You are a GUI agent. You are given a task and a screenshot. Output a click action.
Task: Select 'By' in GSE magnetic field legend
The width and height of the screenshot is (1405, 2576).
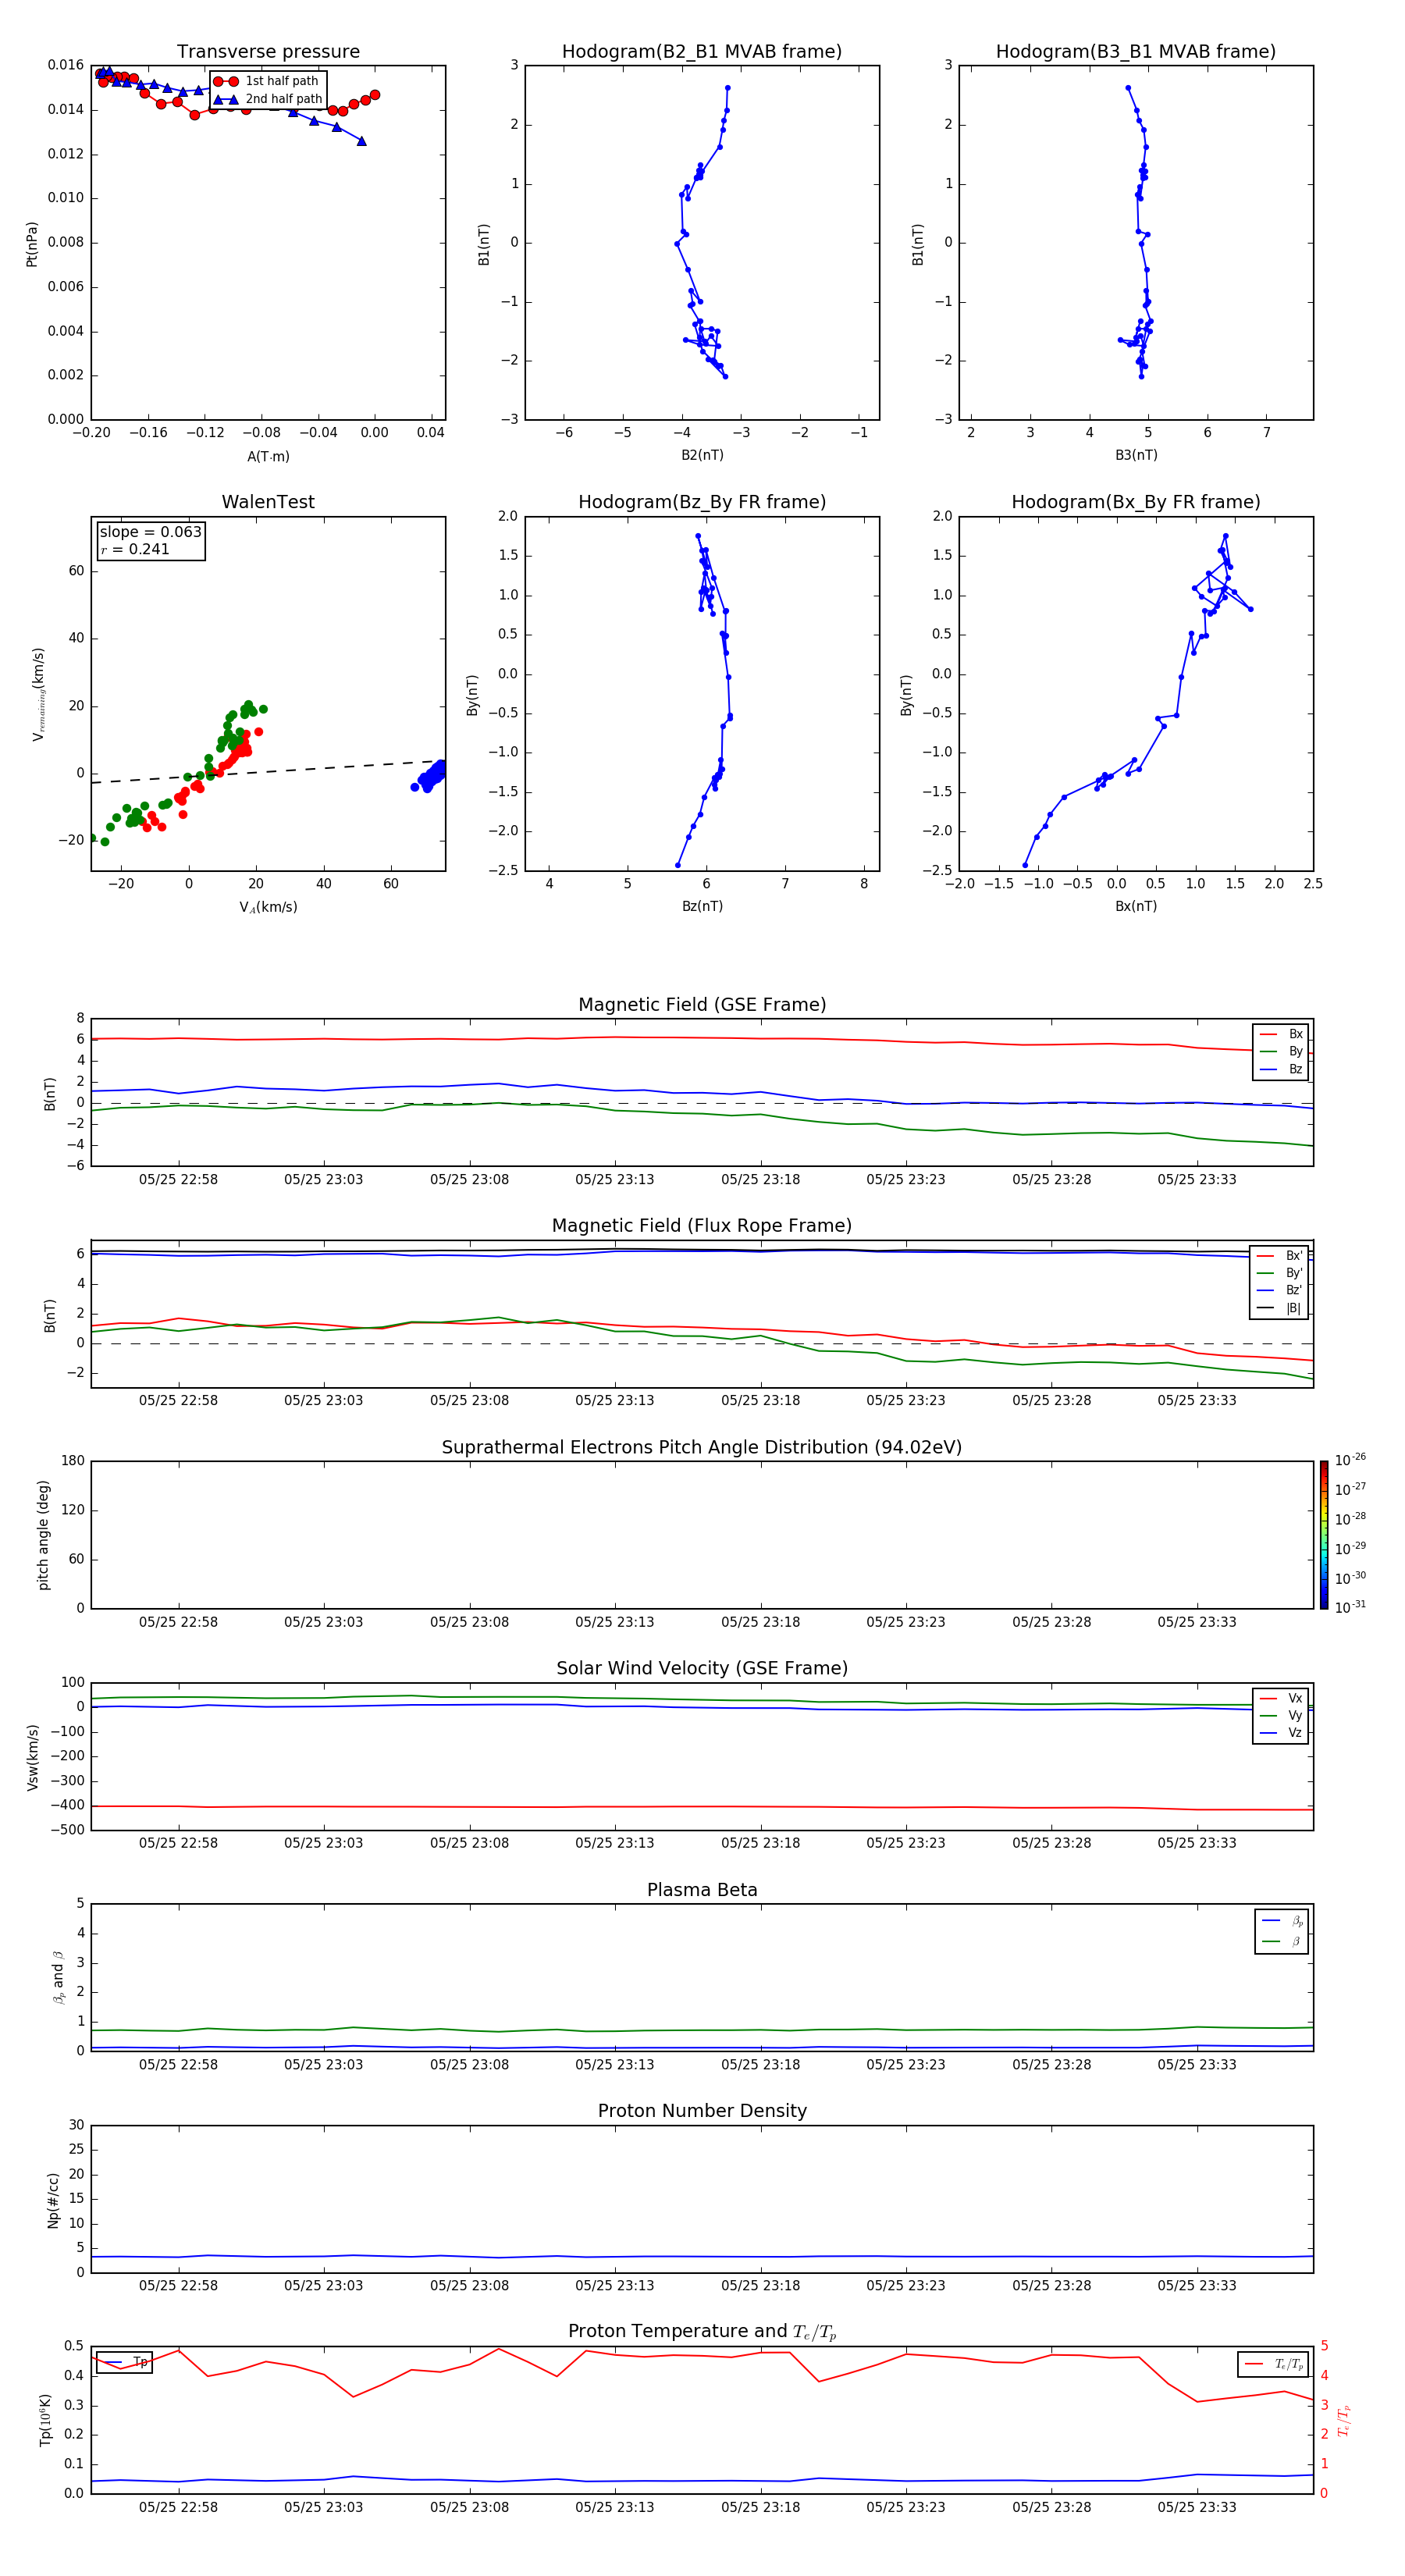[1281, 1051]
